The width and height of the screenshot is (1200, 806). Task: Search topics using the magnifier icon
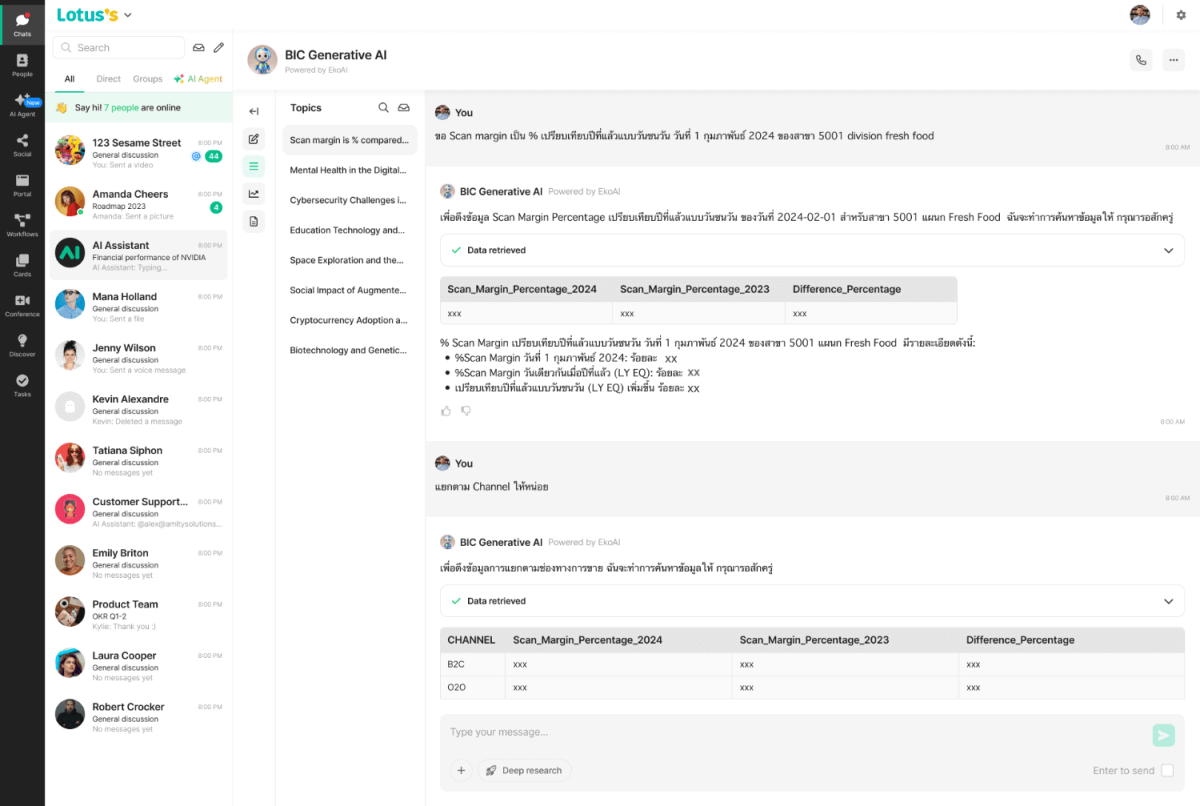[383, 108]
